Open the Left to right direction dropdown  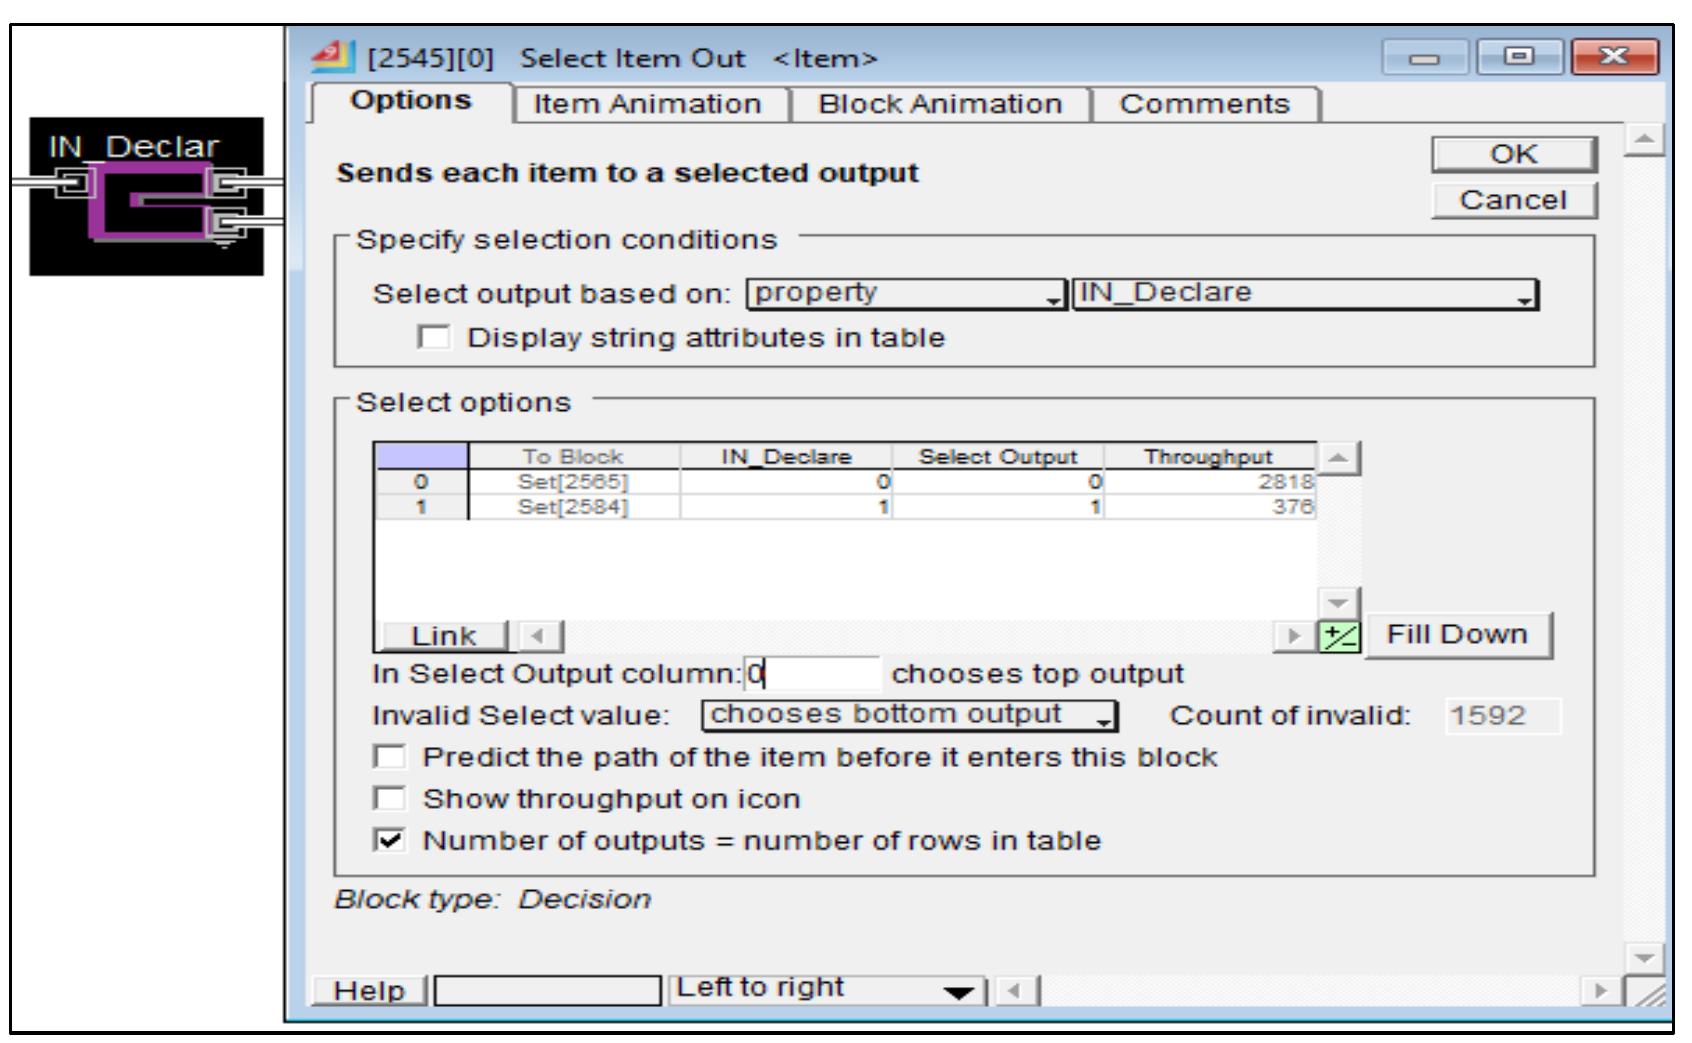click(826, 990)
